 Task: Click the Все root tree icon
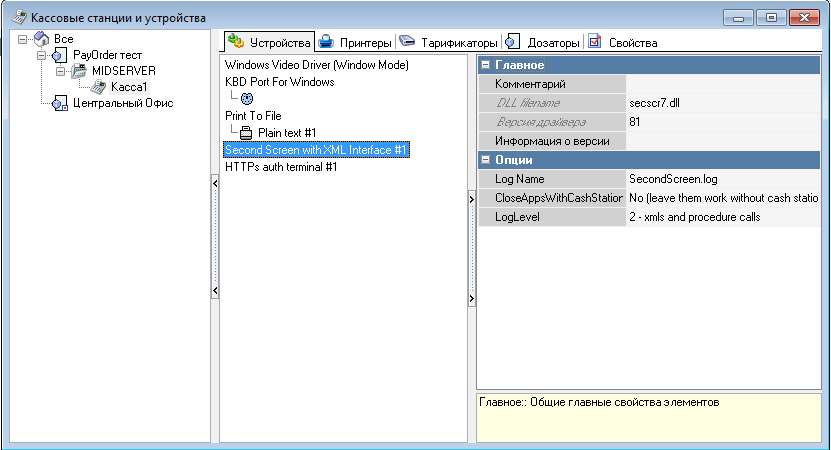[x=41, y=39]
